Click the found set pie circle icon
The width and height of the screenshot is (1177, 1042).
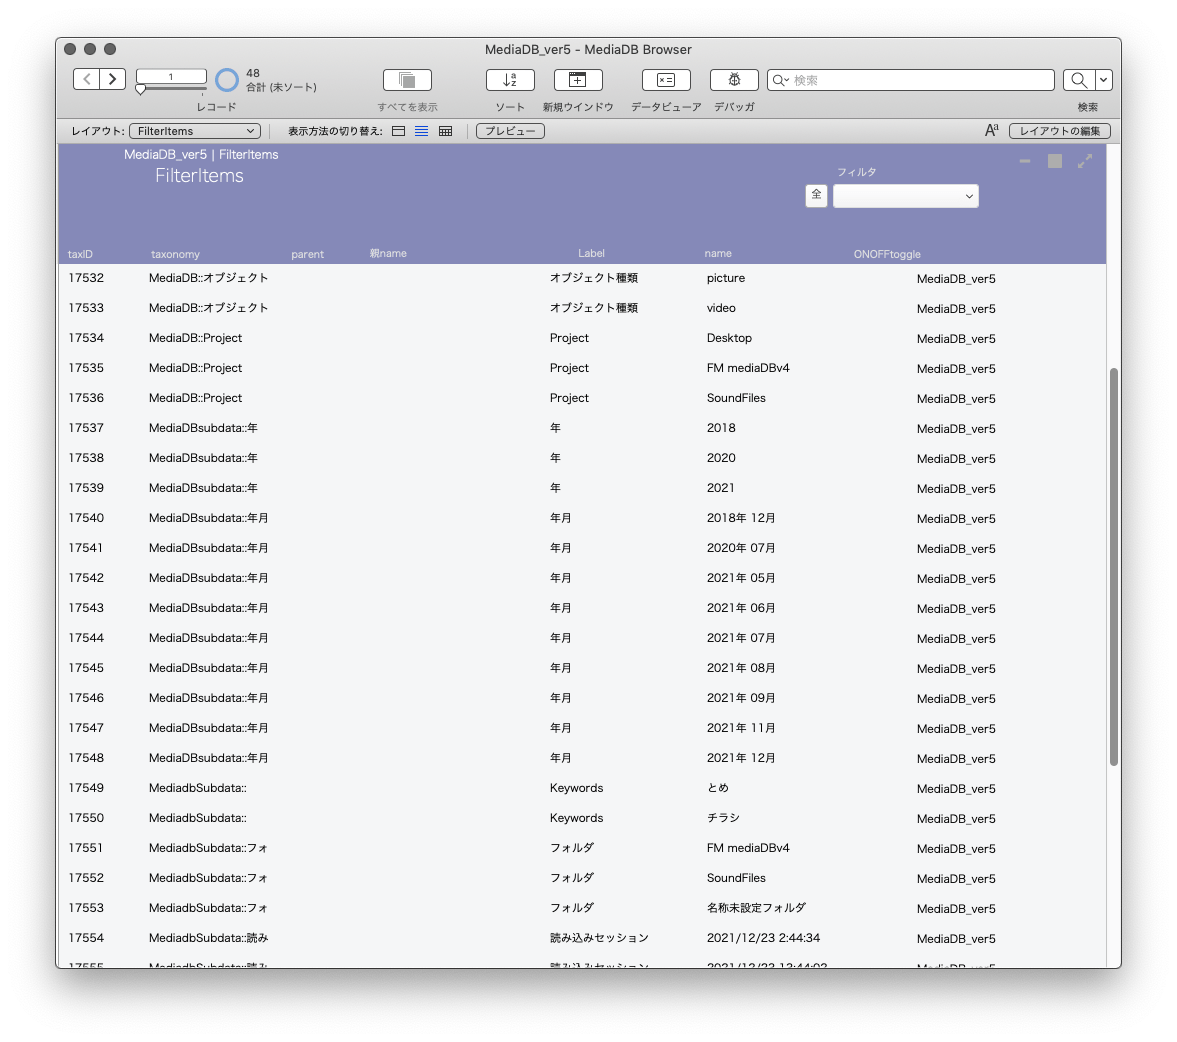[x=227, y=80]
